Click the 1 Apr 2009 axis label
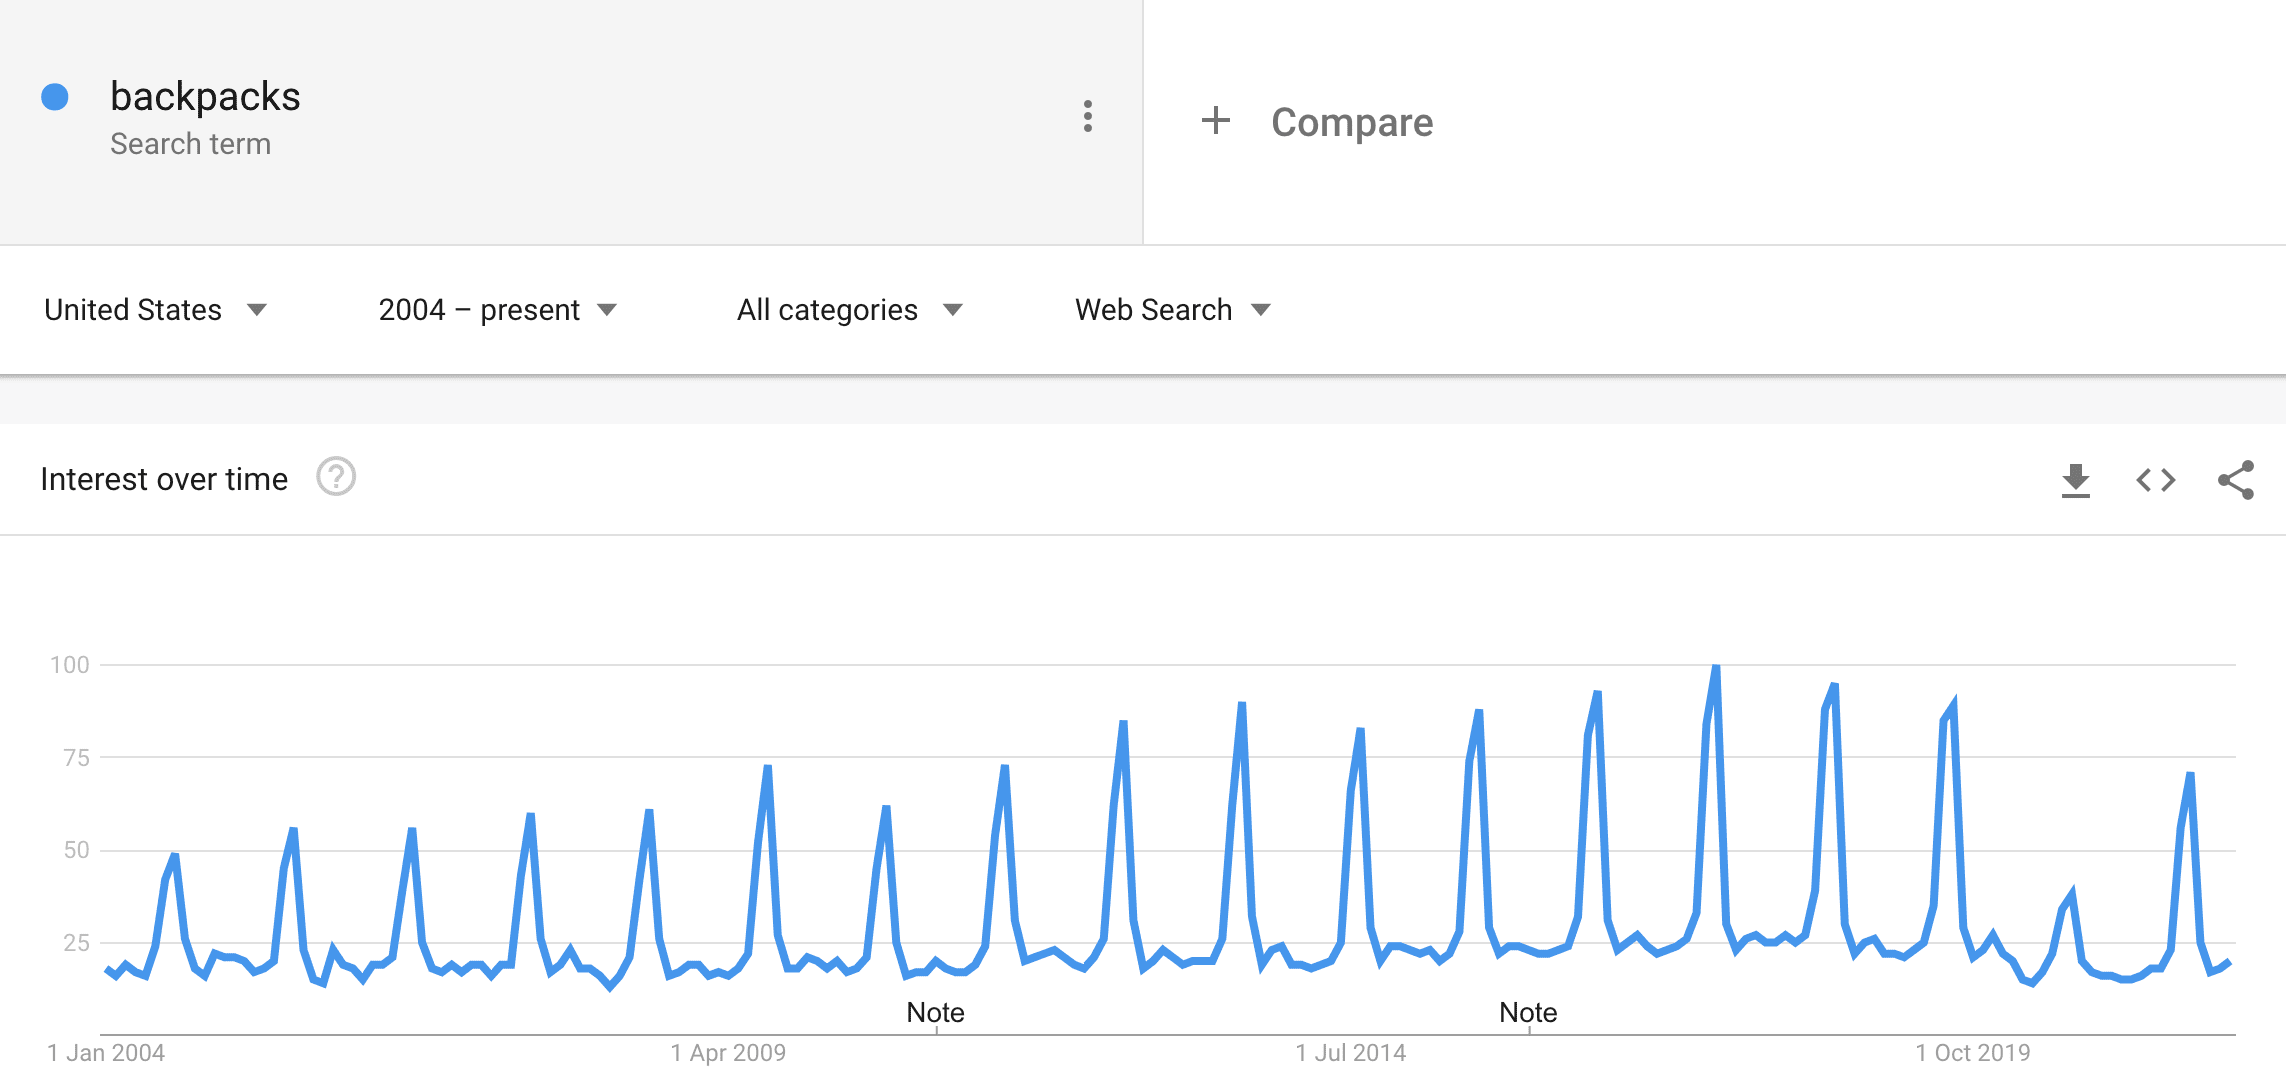 [728, 1053]
